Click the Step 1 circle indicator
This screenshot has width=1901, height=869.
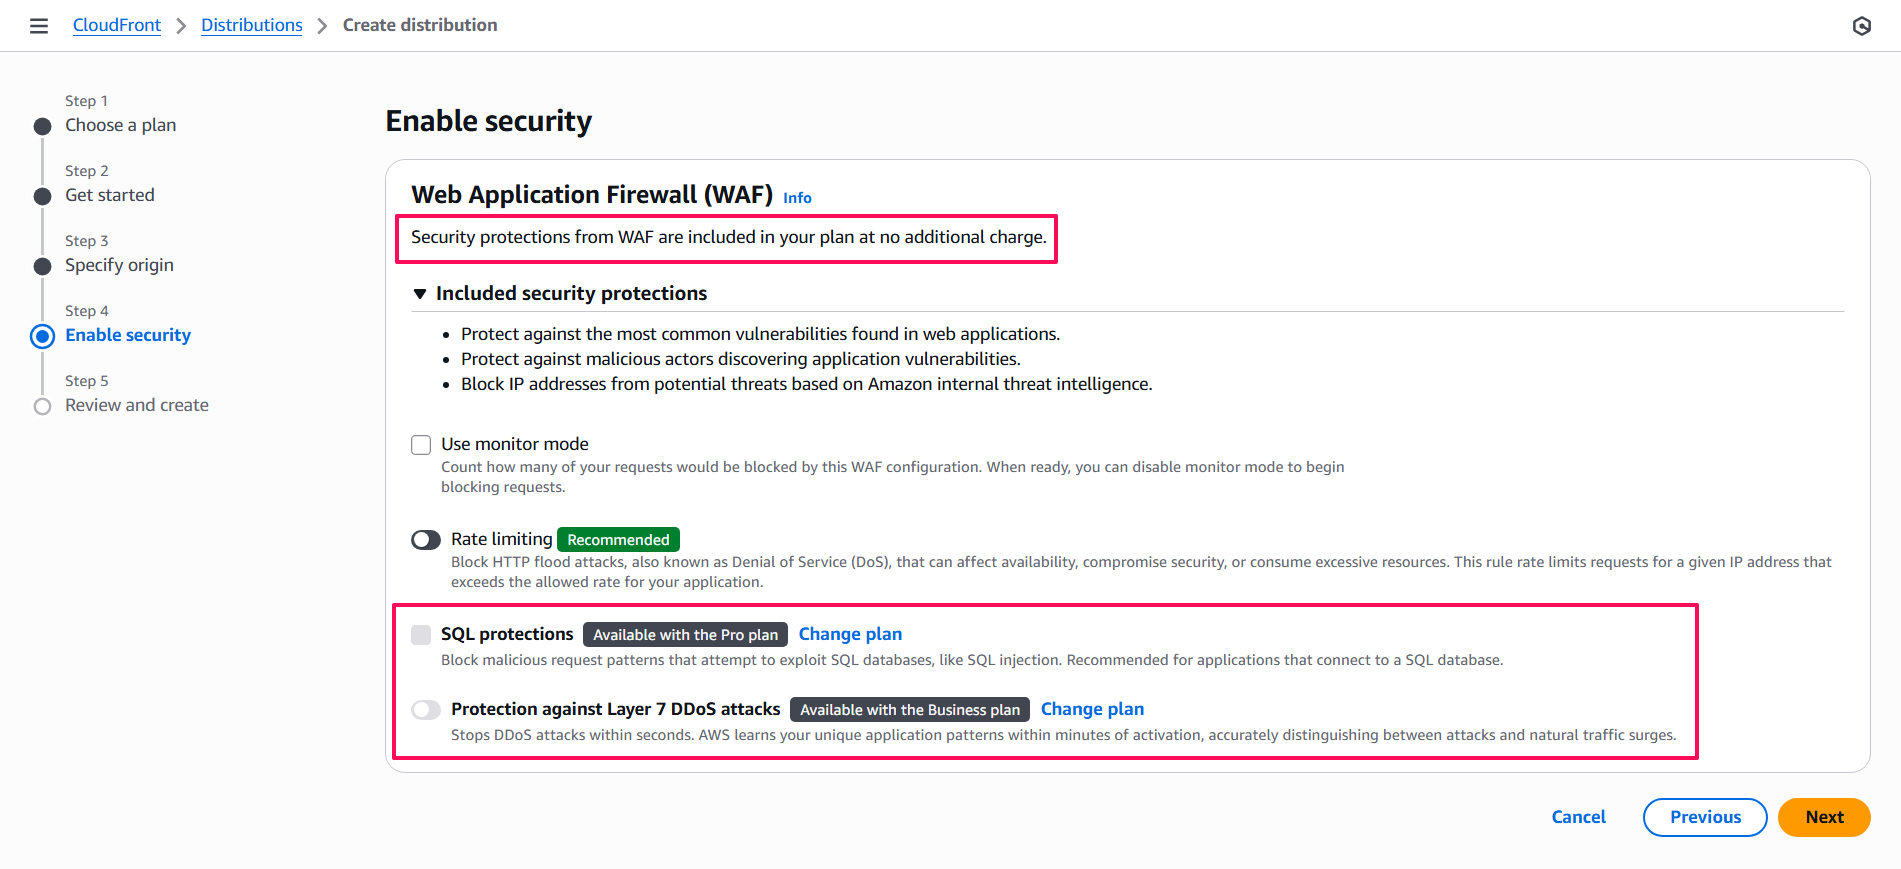pyautogui.click(x=42, y=126)
